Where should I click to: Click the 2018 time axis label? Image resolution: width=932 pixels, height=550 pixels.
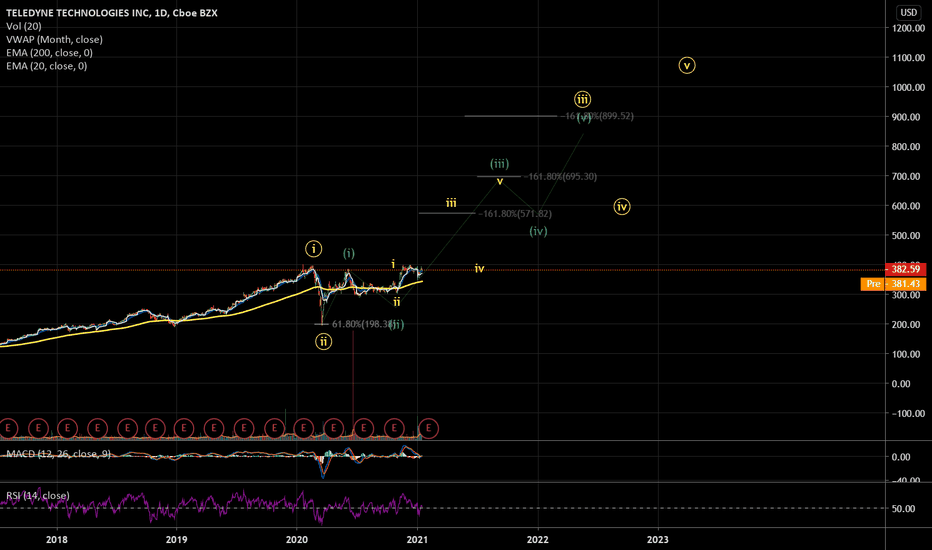57,540
